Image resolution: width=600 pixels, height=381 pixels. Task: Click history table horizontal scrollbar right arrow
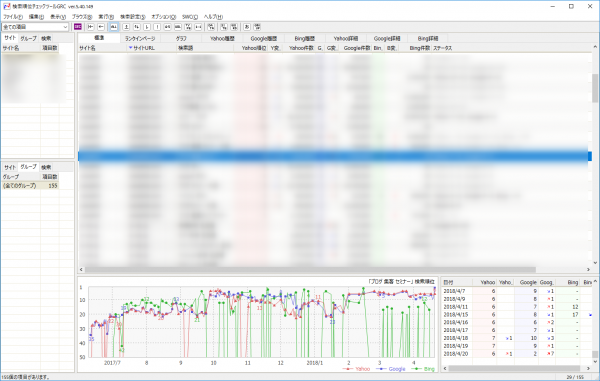588,368
